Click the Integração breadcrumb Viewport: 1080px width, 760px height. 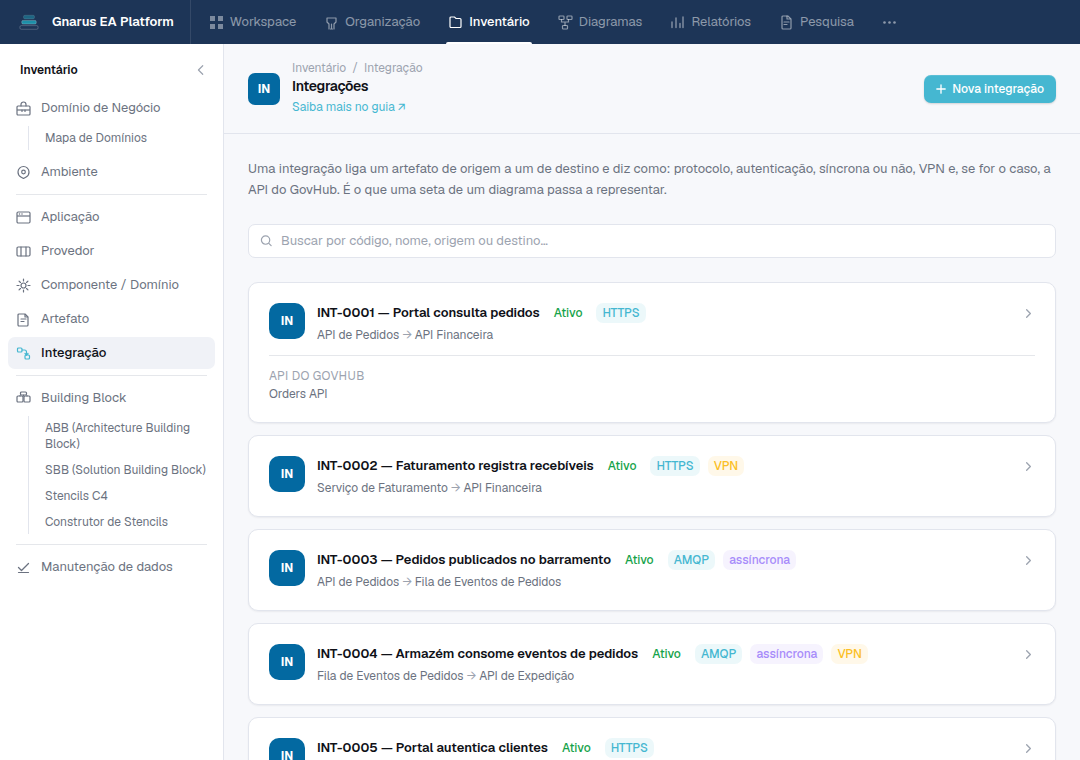[393, 68]
